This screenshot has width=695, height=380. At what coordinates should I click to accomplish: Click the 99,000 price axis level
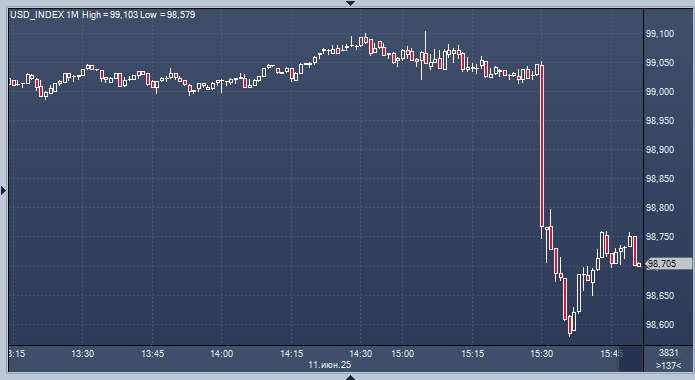point(660,92)
